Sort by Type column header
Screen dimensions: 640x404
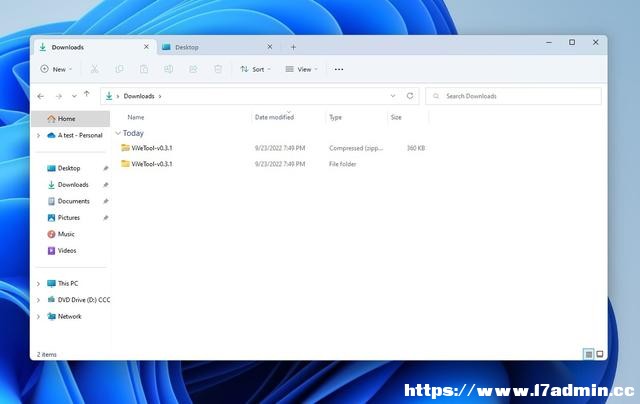[x=335, y=118]
